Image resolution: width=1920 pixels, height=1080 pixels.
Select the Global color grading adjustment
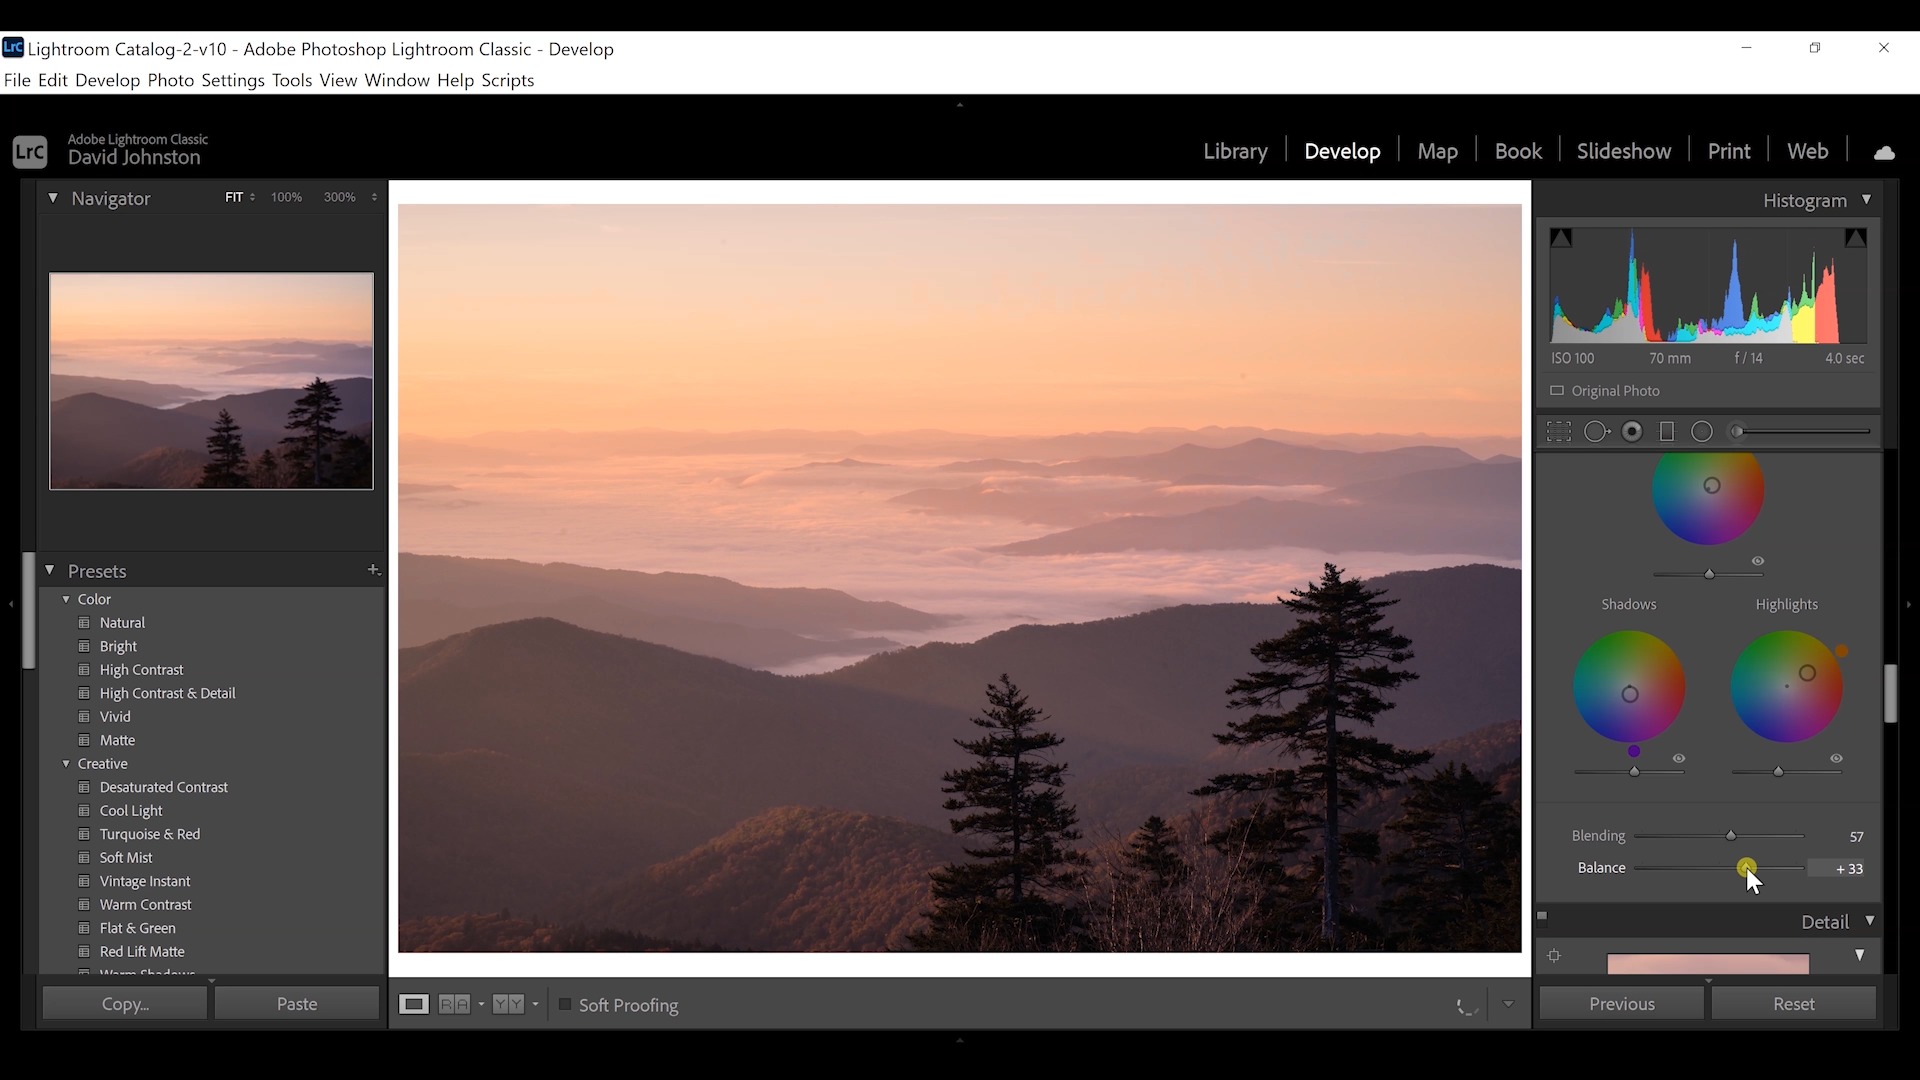point(1701,431)
